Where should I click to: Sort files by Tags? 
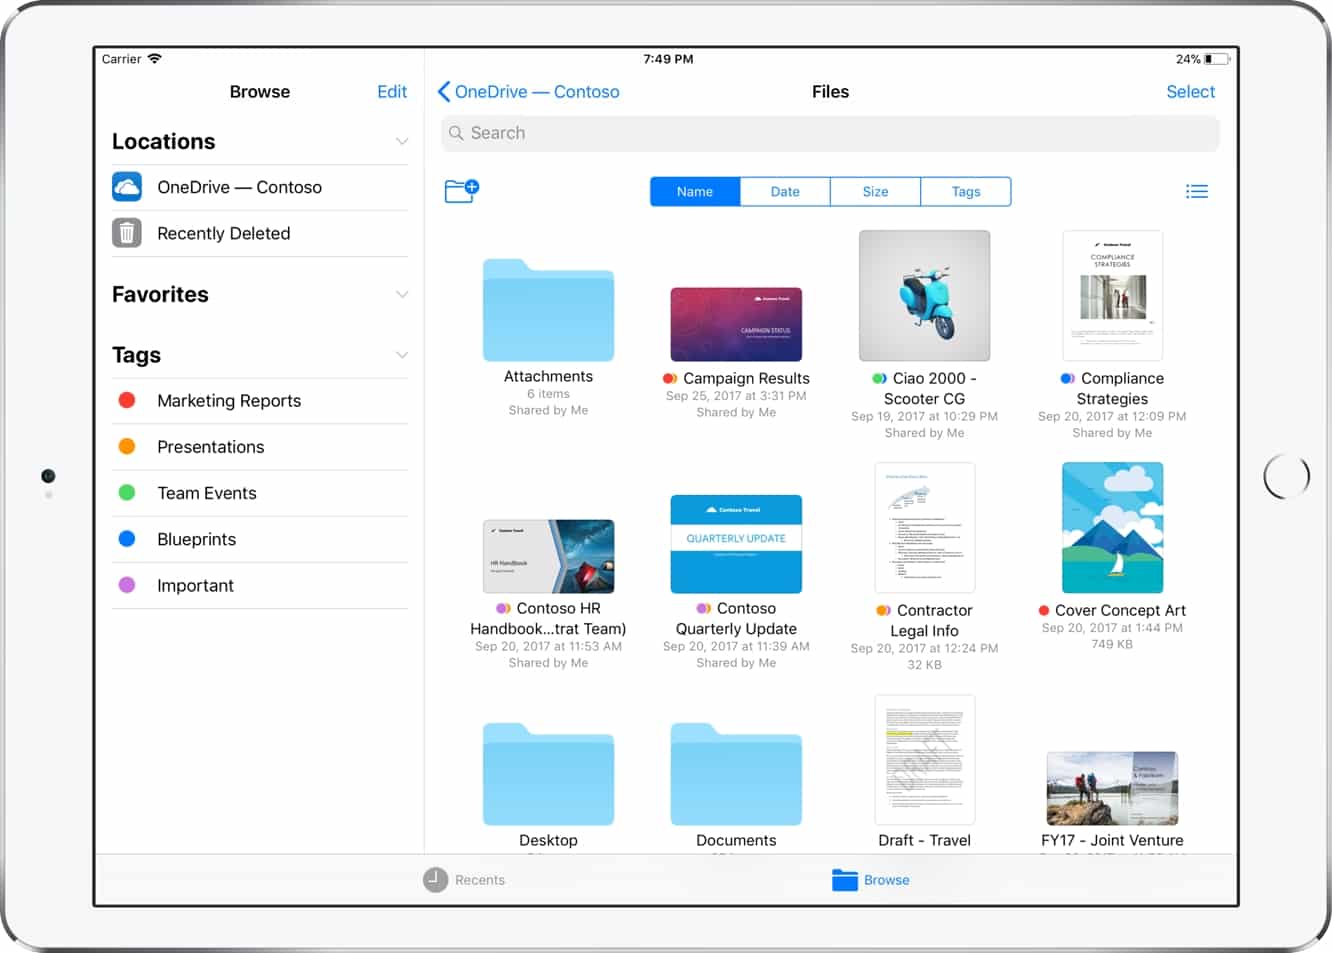965,192
